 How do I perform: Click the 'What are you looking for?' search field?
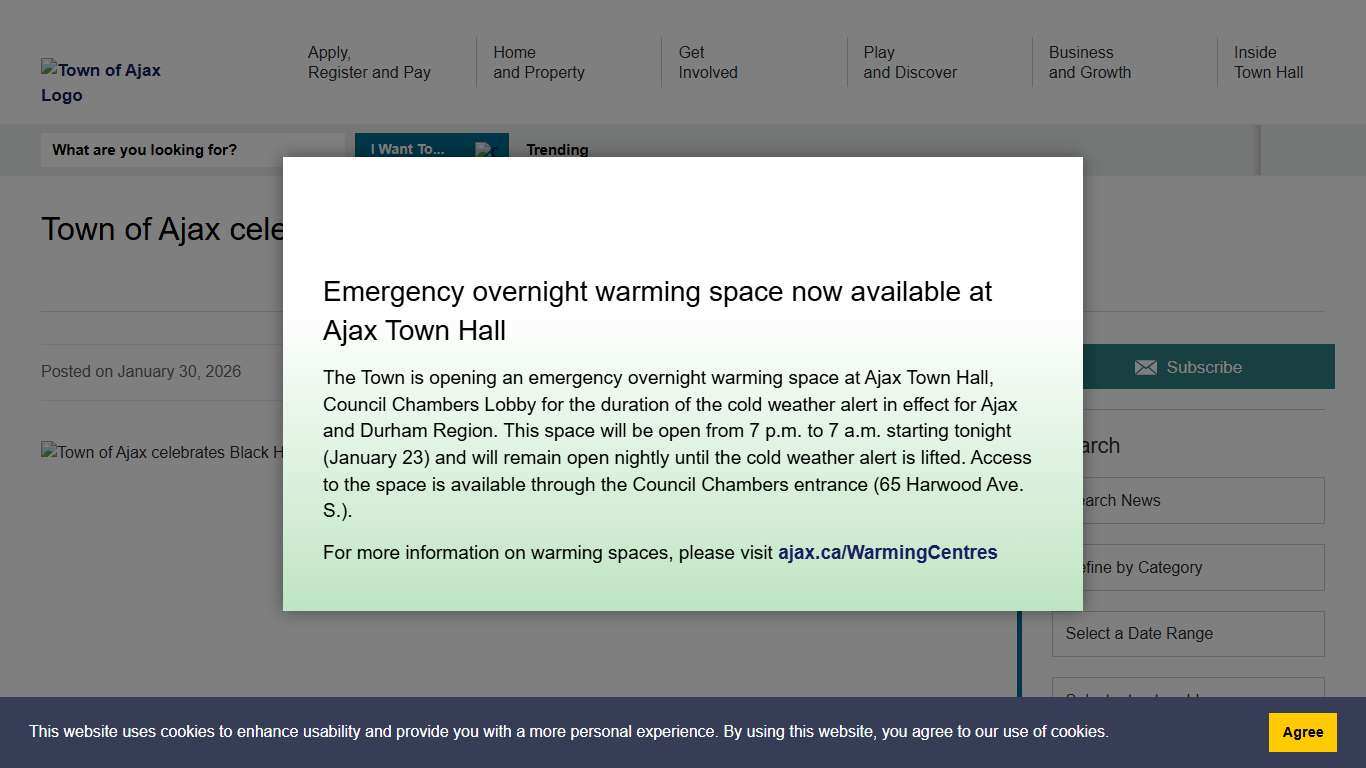pos(192,150)
